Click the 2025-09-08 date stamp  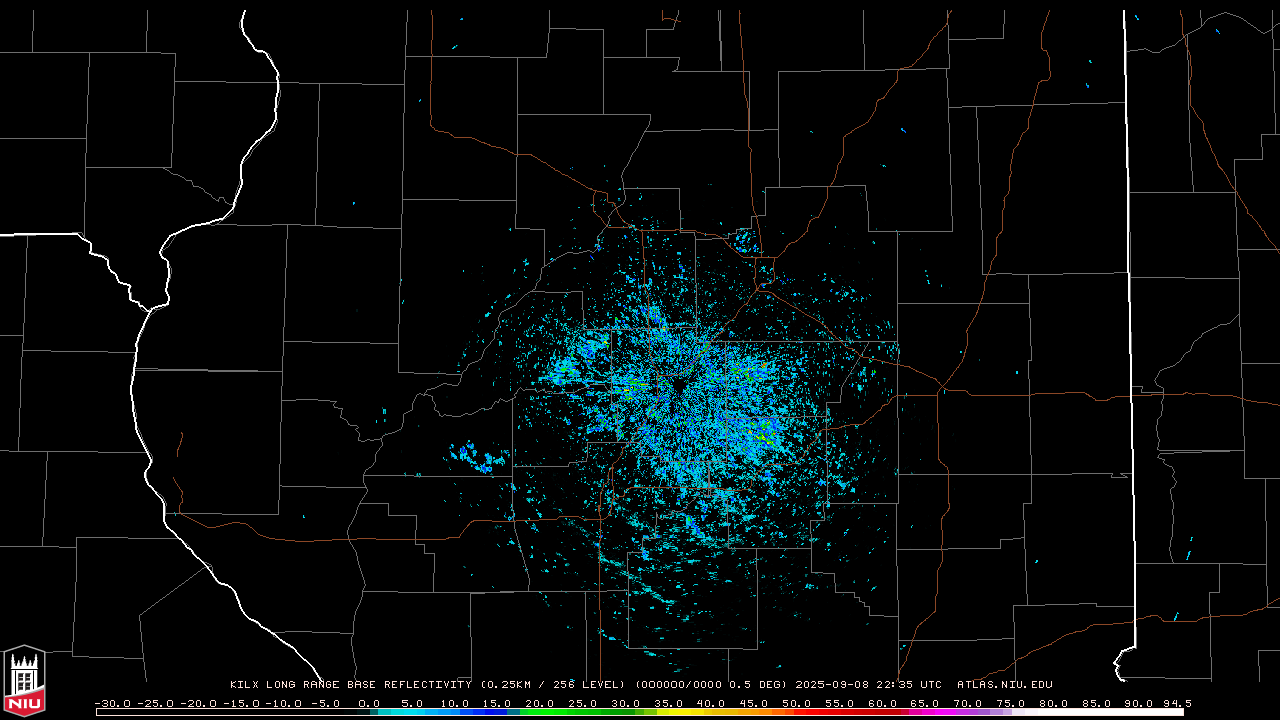coord(832,684)
